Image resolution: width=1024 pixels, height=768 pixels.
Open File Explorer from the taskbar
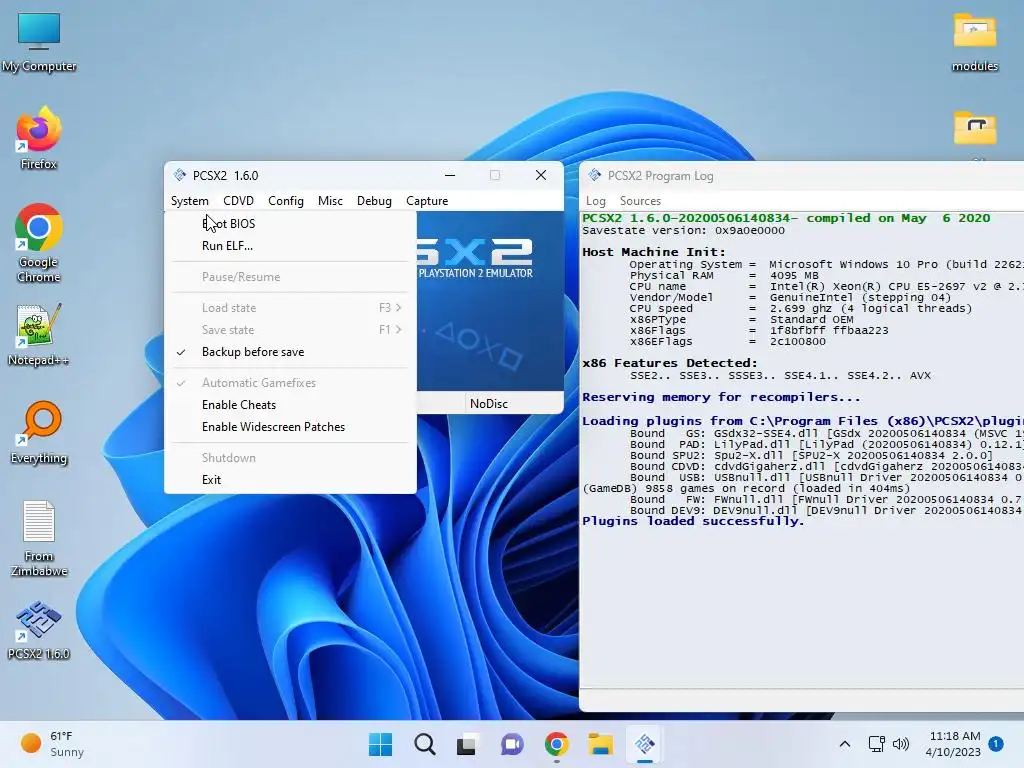click(600, 744)
